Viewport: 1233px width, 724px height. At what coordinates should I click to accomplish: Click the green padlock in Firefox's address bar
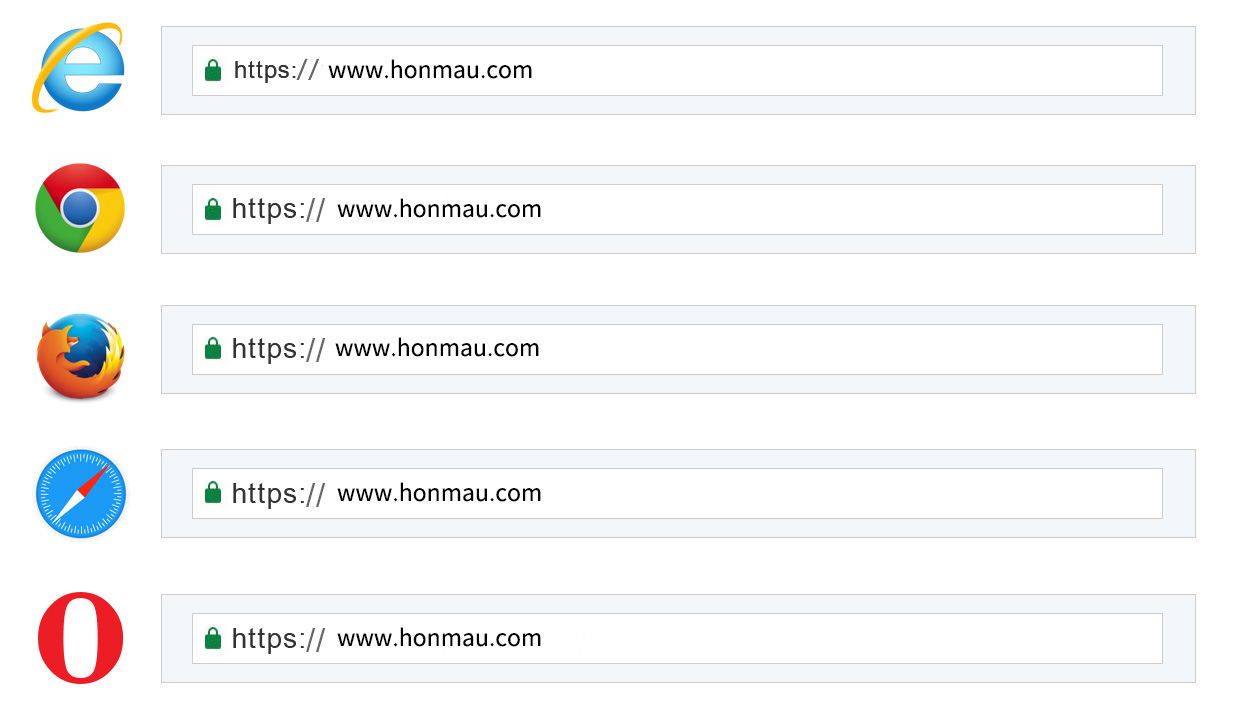click(x=212, y=348)
